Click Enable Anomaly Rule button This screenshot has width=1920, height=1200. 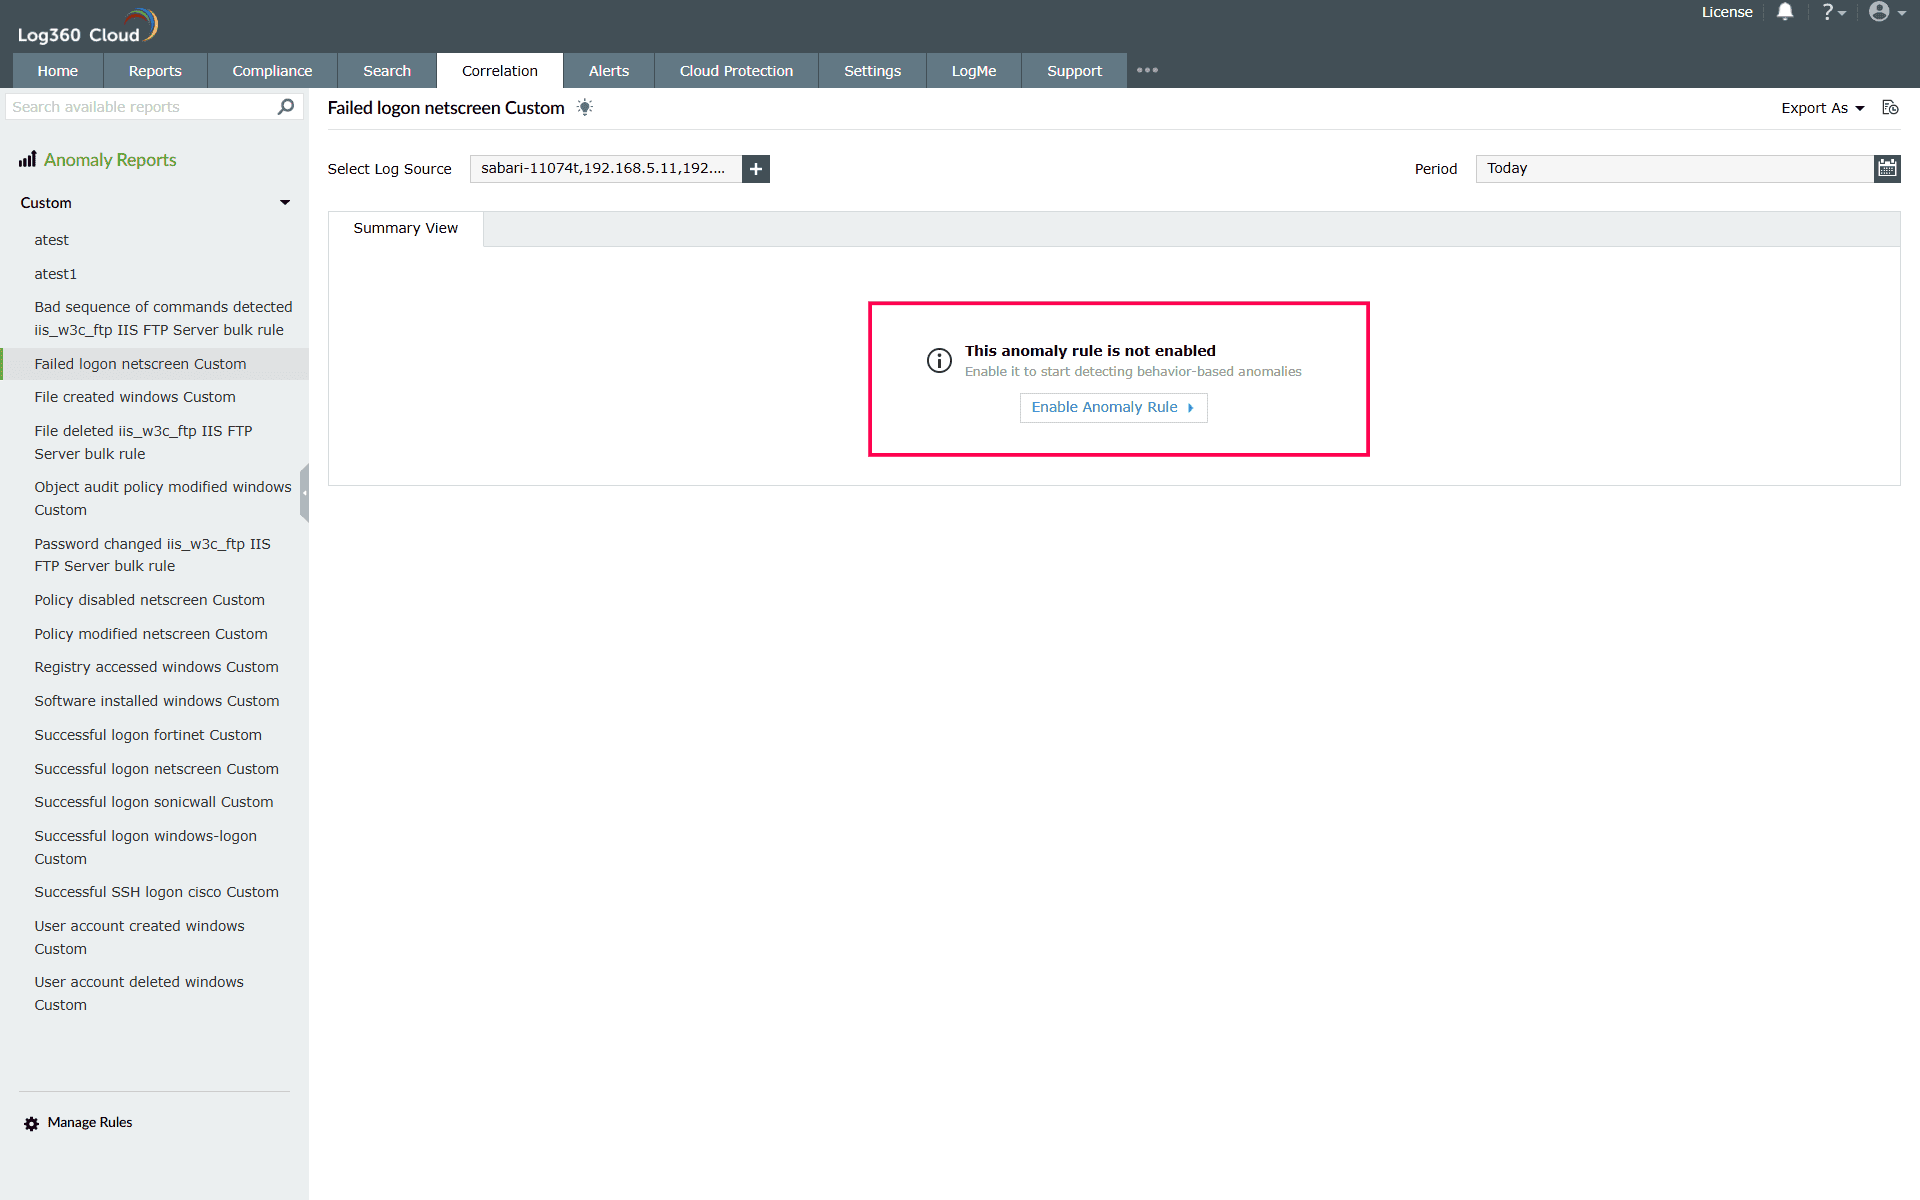pos(1113,407)
